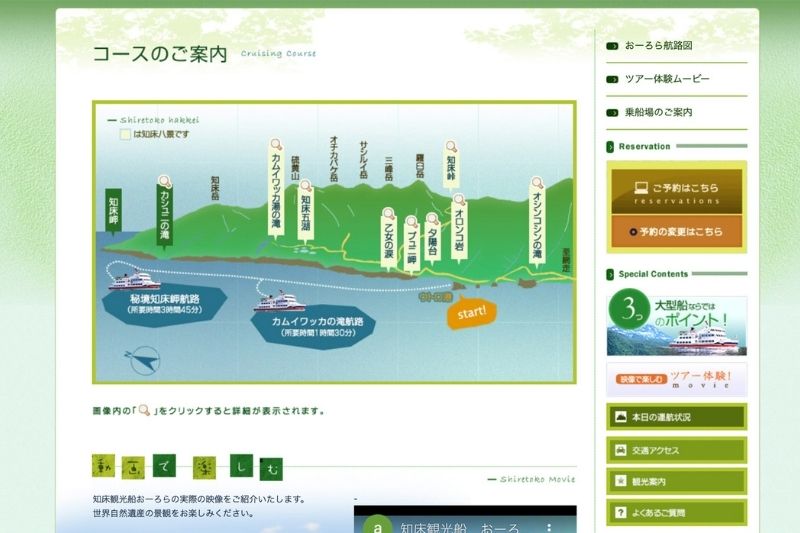This screenshot has width=800, height=533.
Task: Click the 硫黄山 mountain label
Action: [295, 168]
